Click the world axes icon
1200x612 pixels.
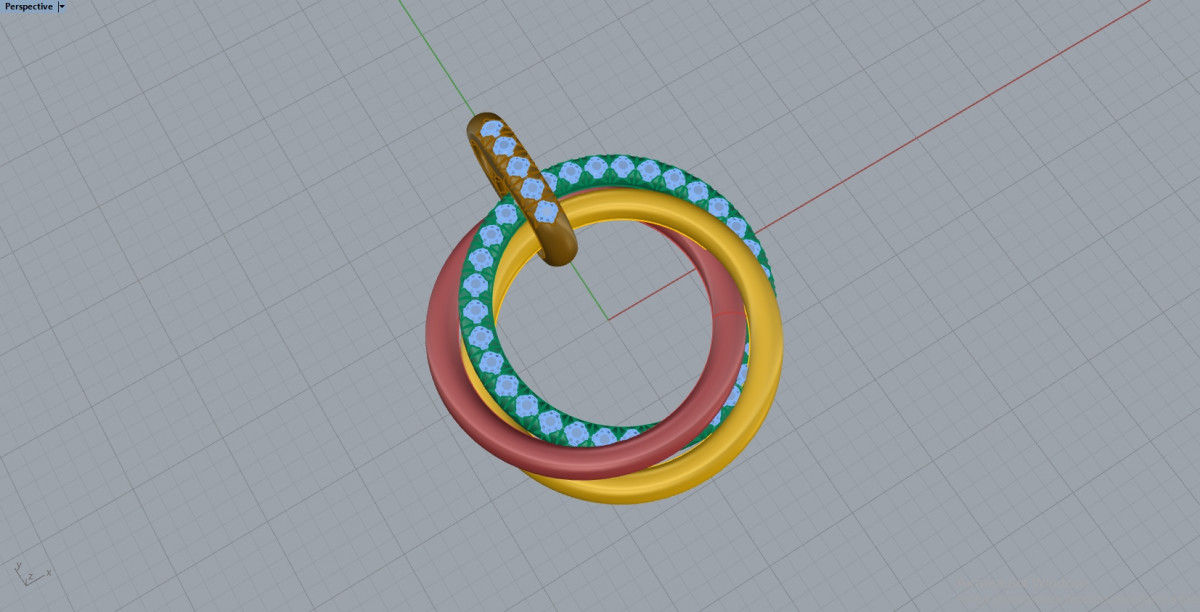[32, 573]
